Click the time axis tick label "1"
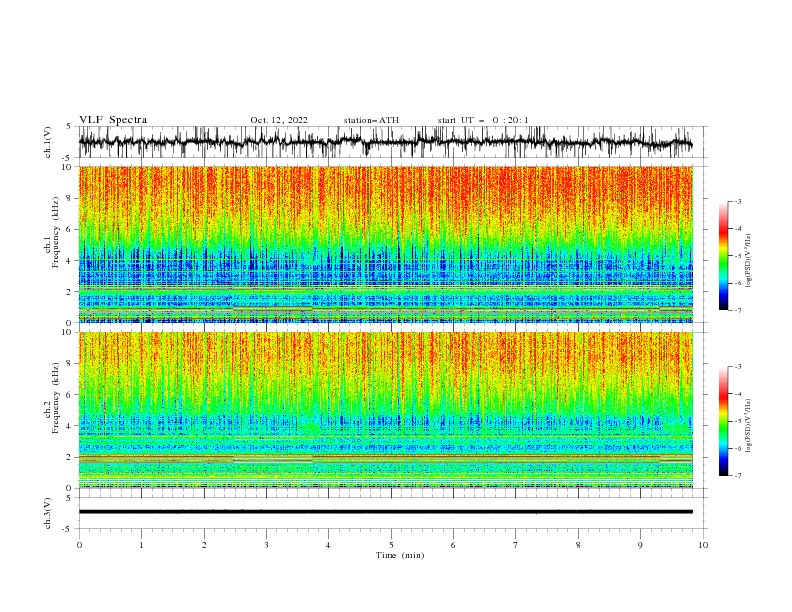Screen dimensions: 792x612 [x=141, y=545]
